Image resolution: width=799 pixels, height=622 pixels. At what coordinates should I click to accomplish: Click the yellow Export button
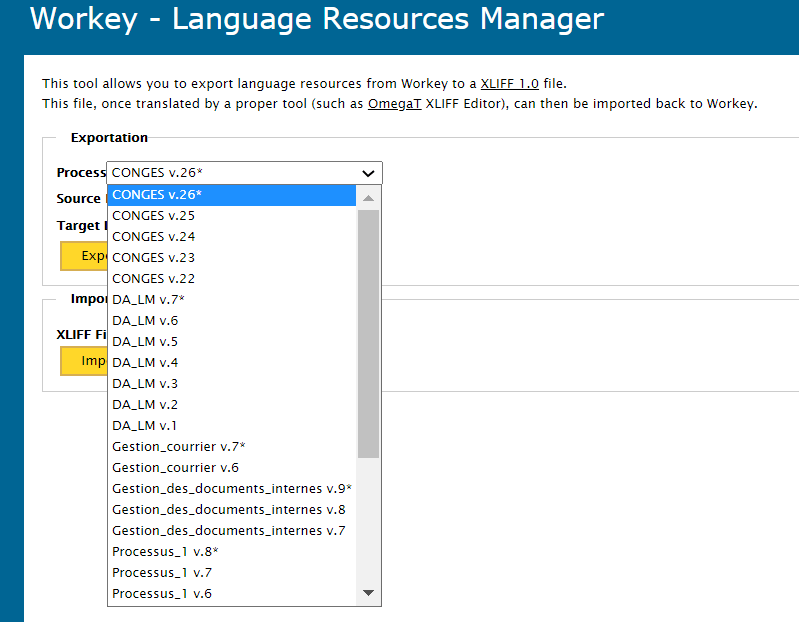pyautogui.click(x=84, y=256)
